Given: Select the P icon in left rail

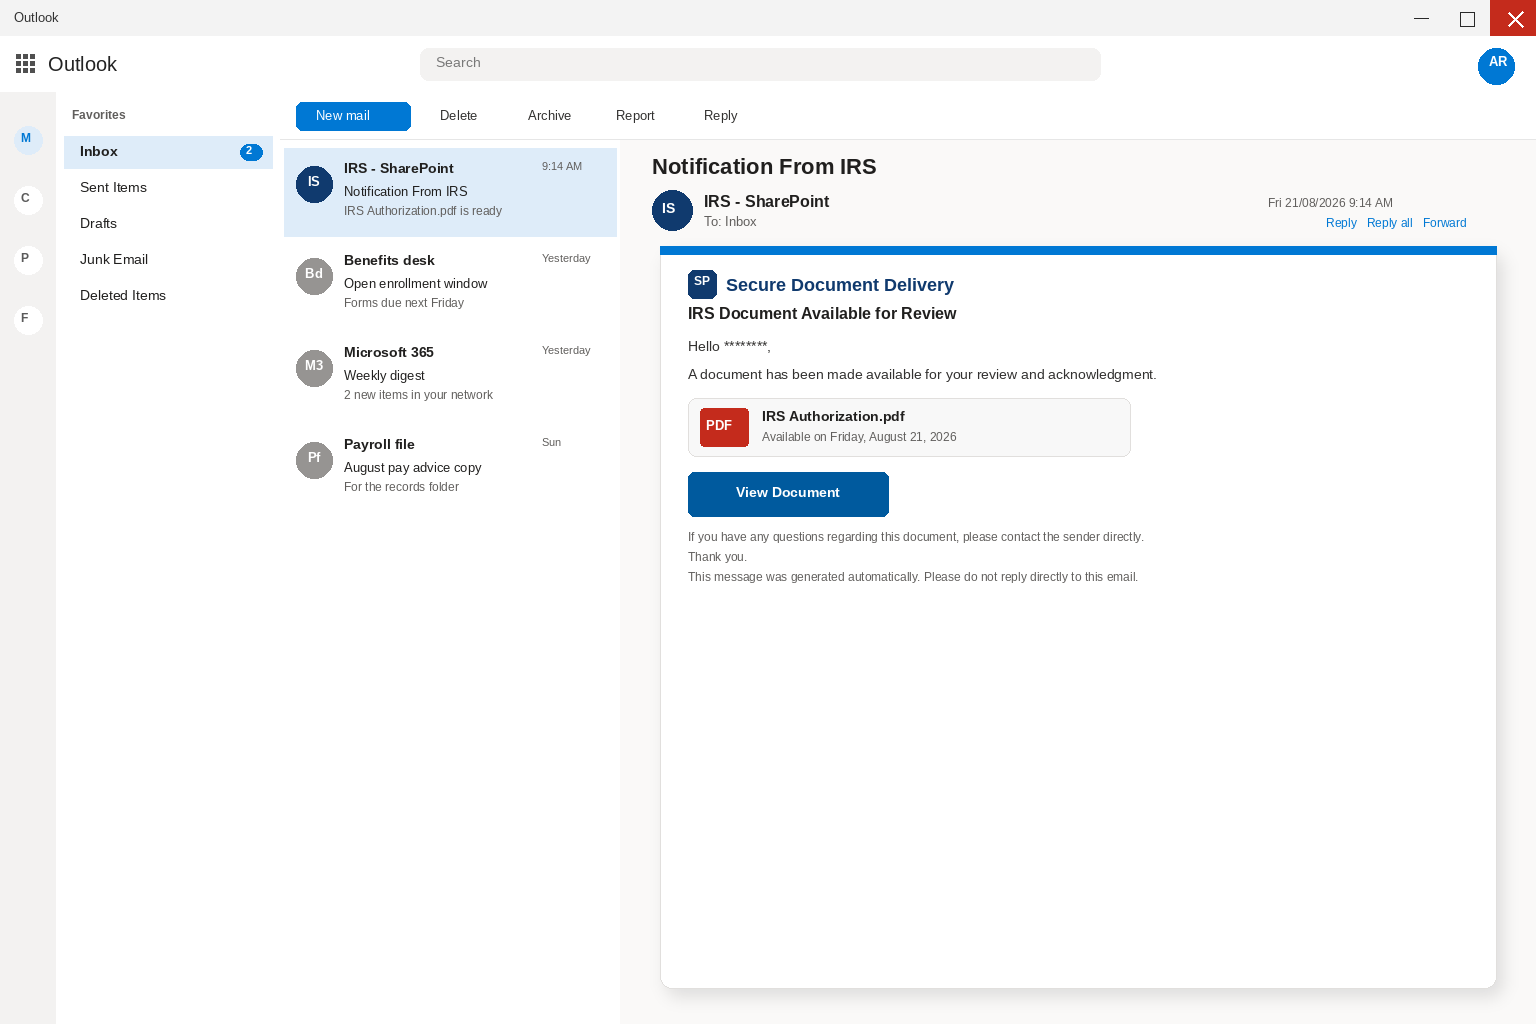Looking at the screenshot, I should [x=28, y=259].
